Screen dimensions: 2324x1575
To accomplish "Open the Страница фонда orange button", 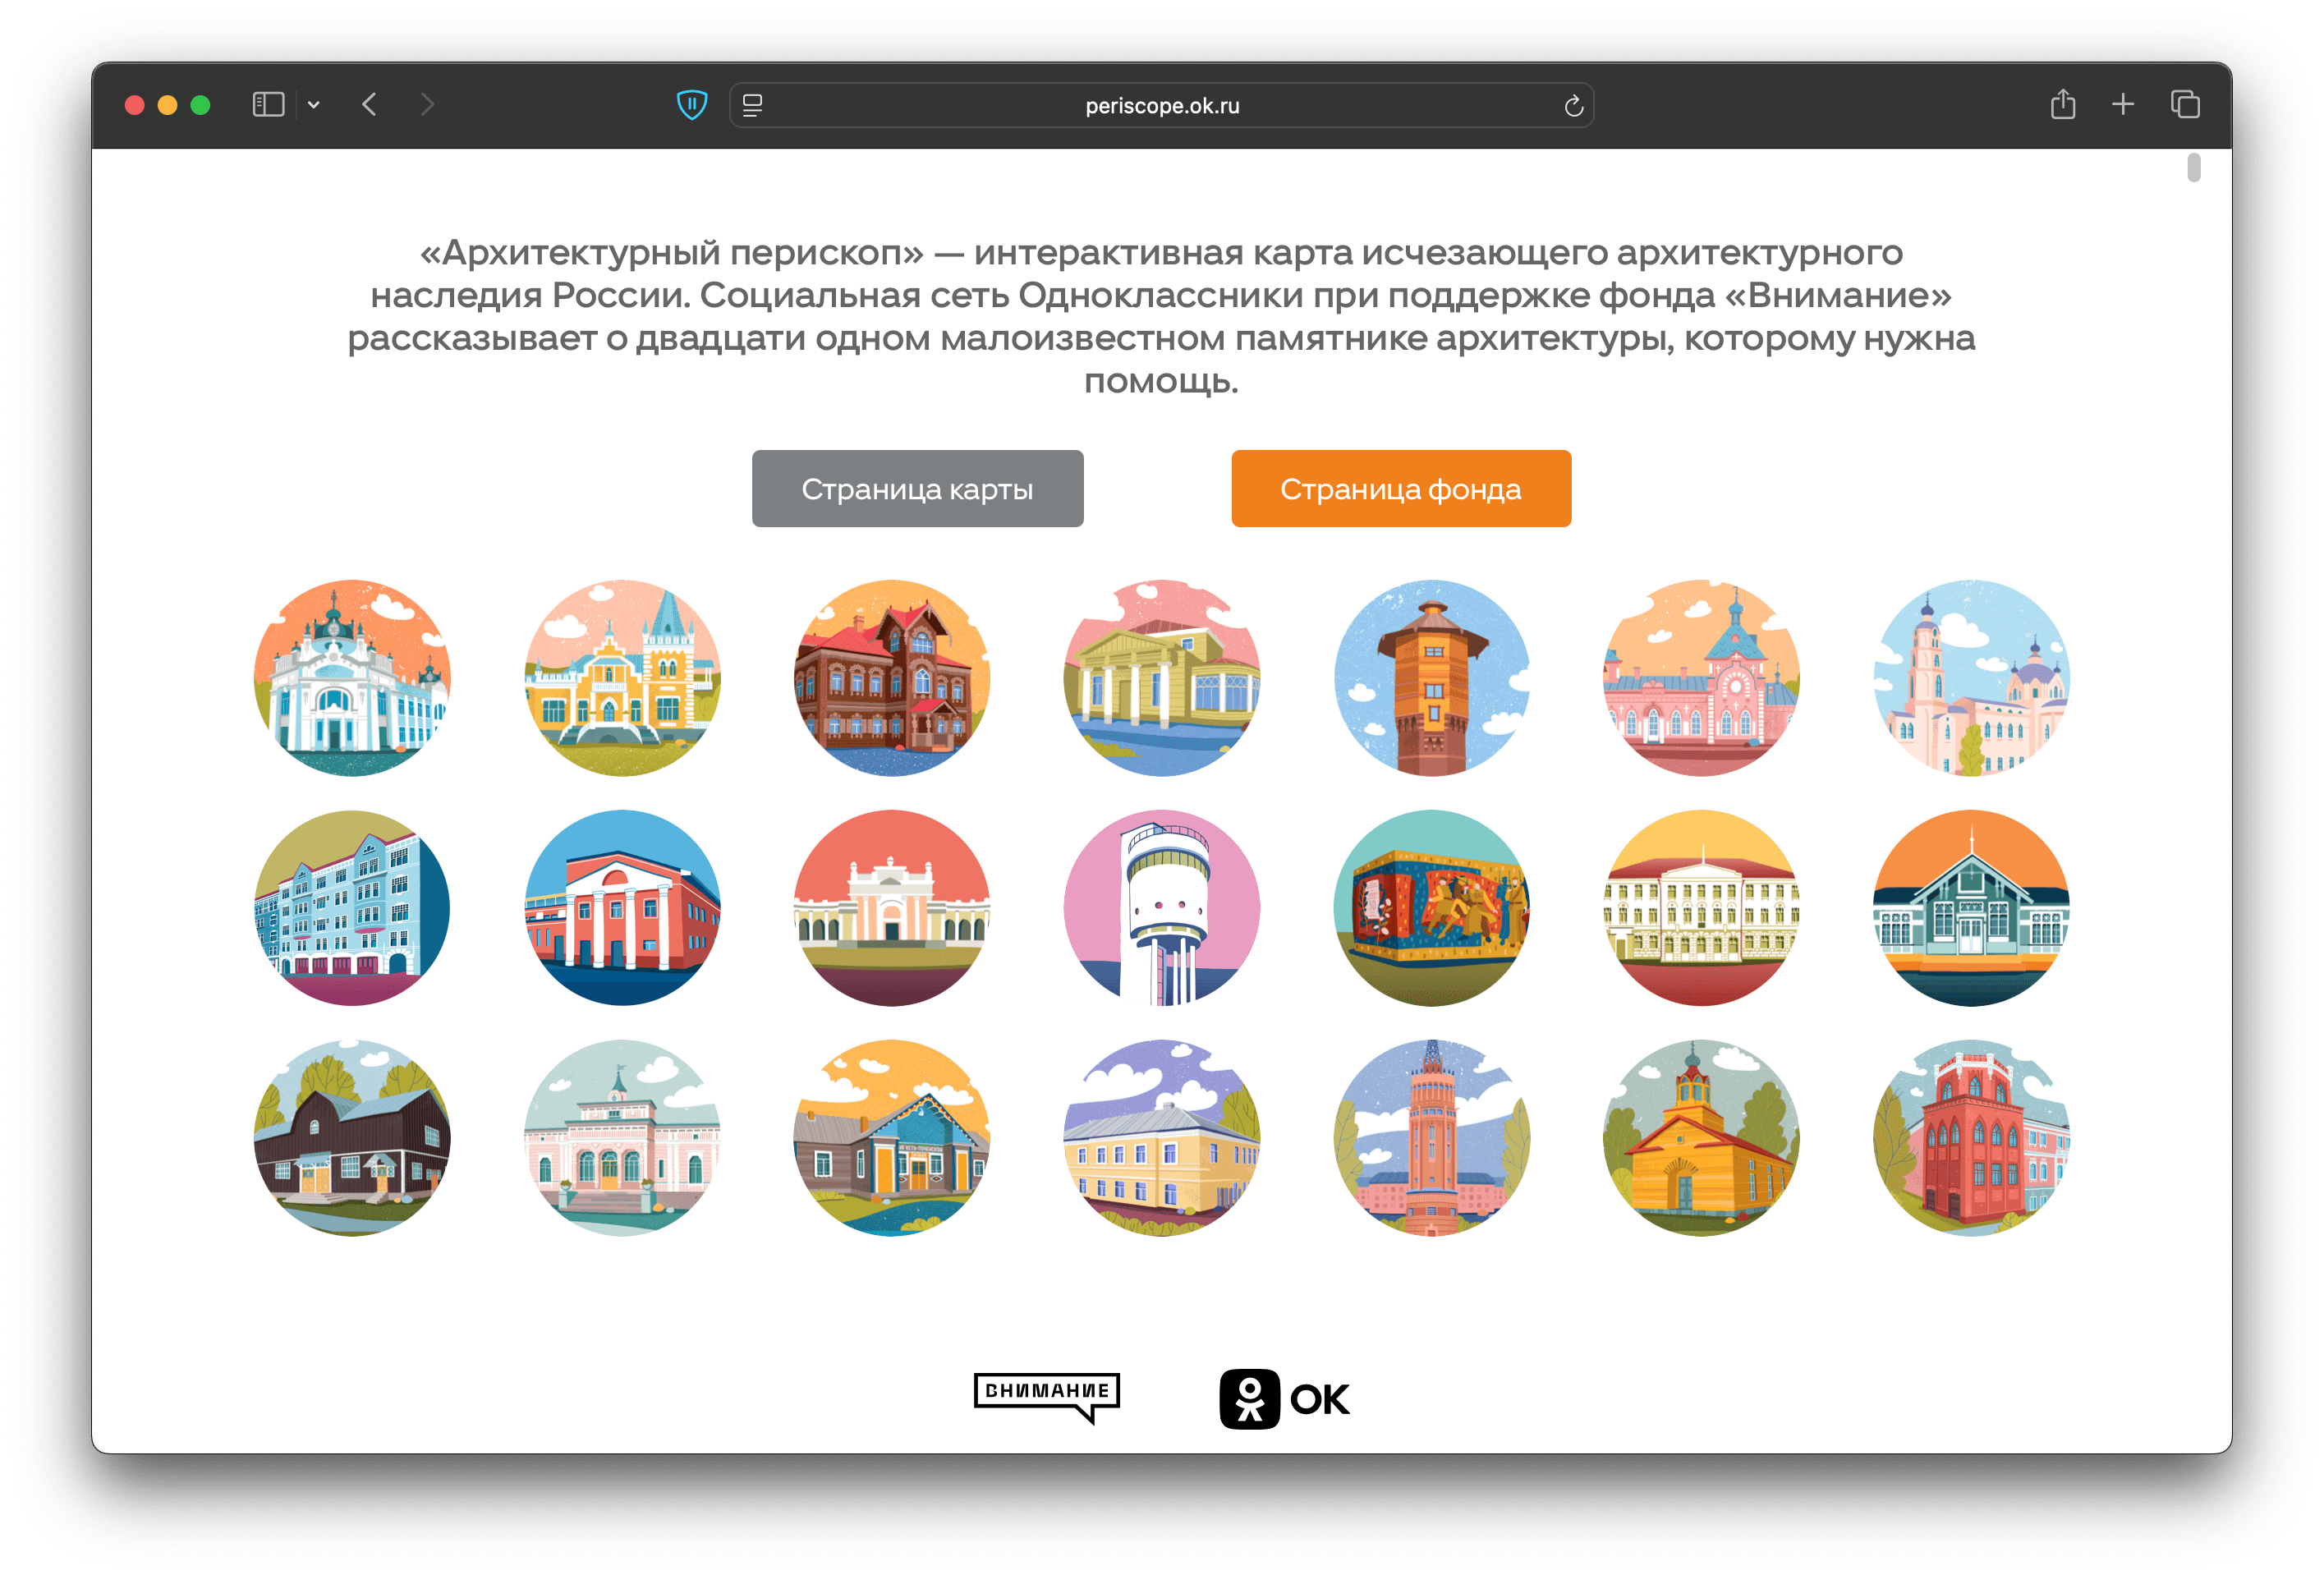I will point(1400,489).
